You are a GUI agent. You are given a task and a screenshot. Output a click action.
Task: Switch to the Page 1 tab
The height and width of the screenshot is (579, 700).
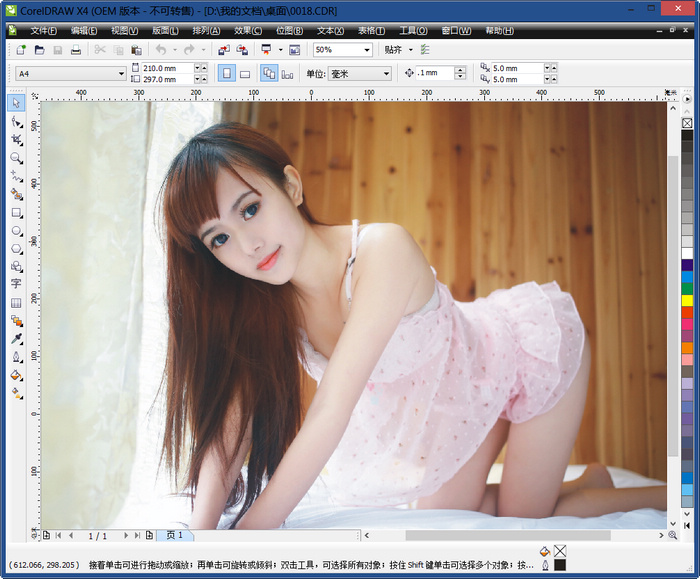pos(175,535)
